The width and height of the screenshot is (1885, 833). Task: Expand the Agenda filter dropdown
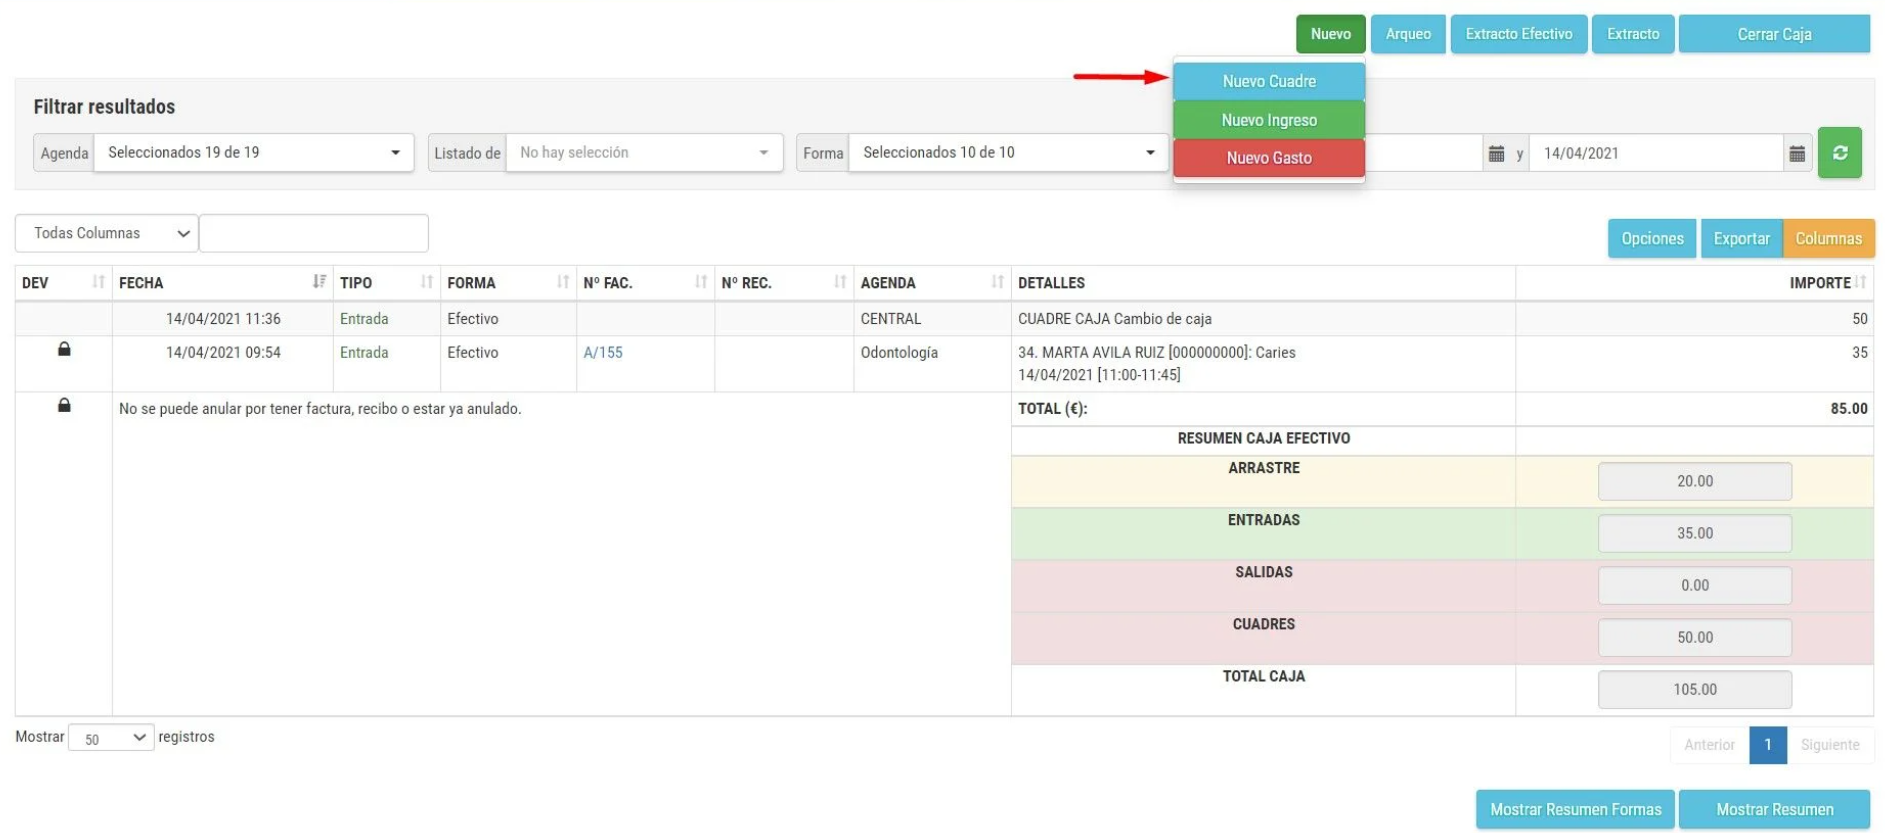point(253,153)
